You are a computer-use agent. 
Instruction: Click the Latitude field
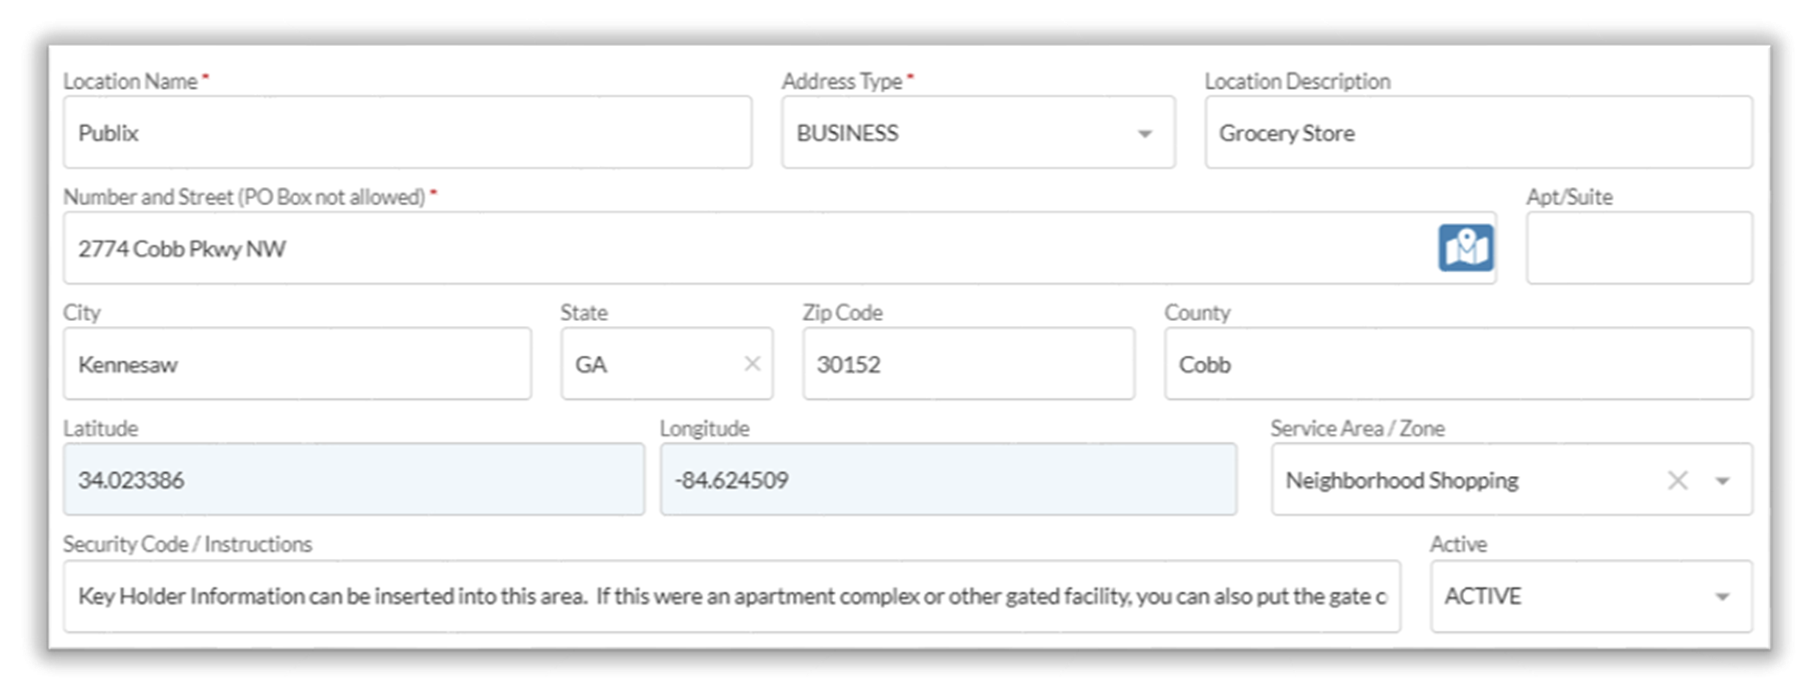point(353,480)
